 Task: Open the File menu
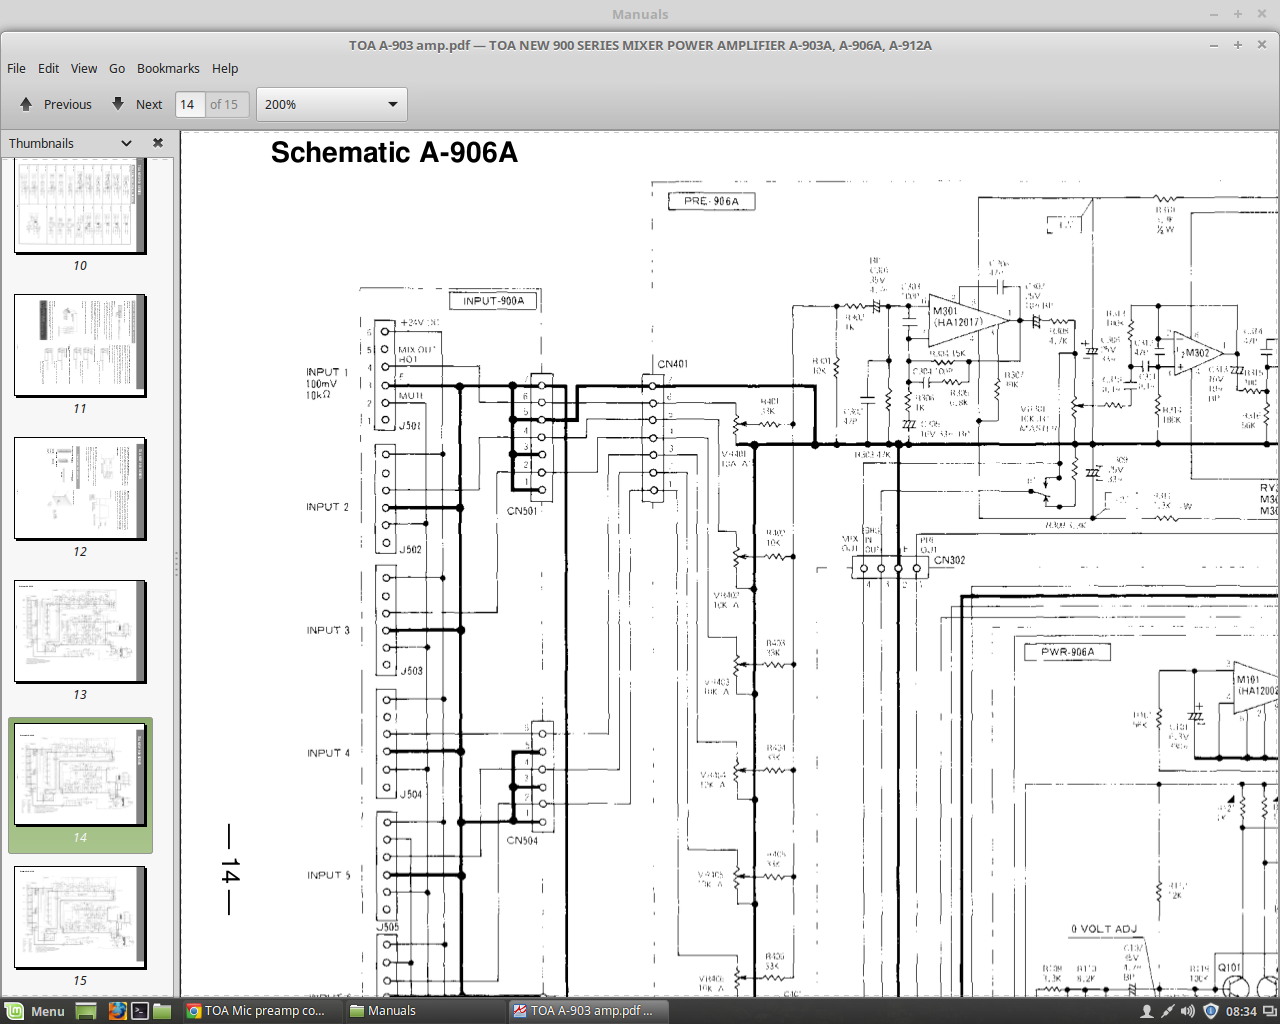coord(16,68)
